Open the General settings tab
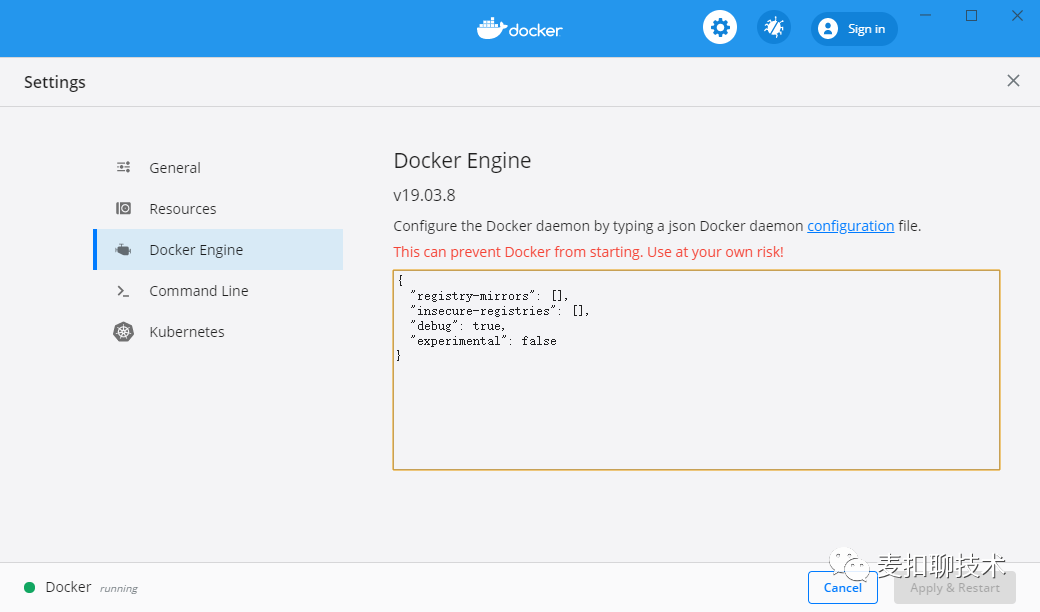This screenshot has width=1040, height=612. tap(175, 168)
